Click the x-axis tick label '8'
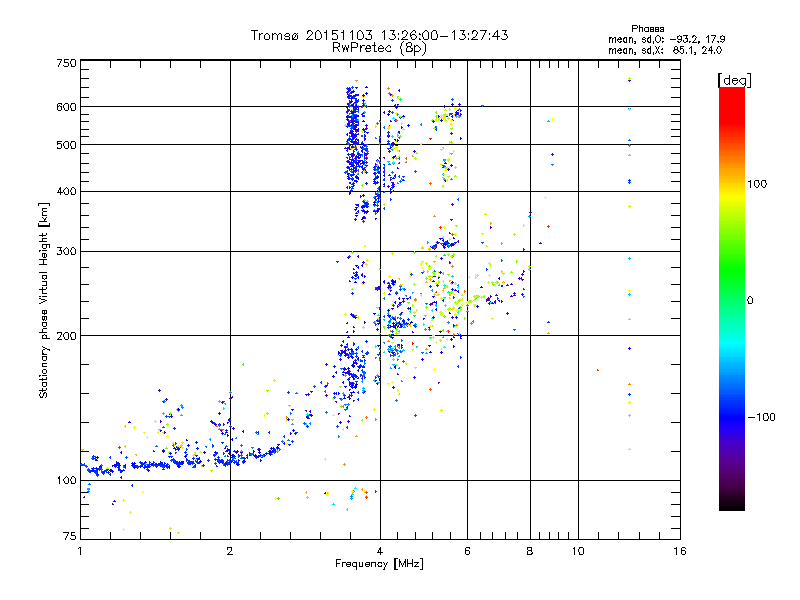 click(530, 551)
